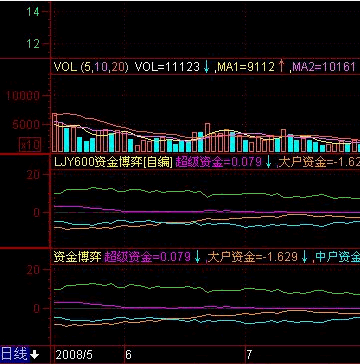This screenshot has height=364, width=360.
Task: Click the month 7 marker on time axis
Action: point(249,355)
